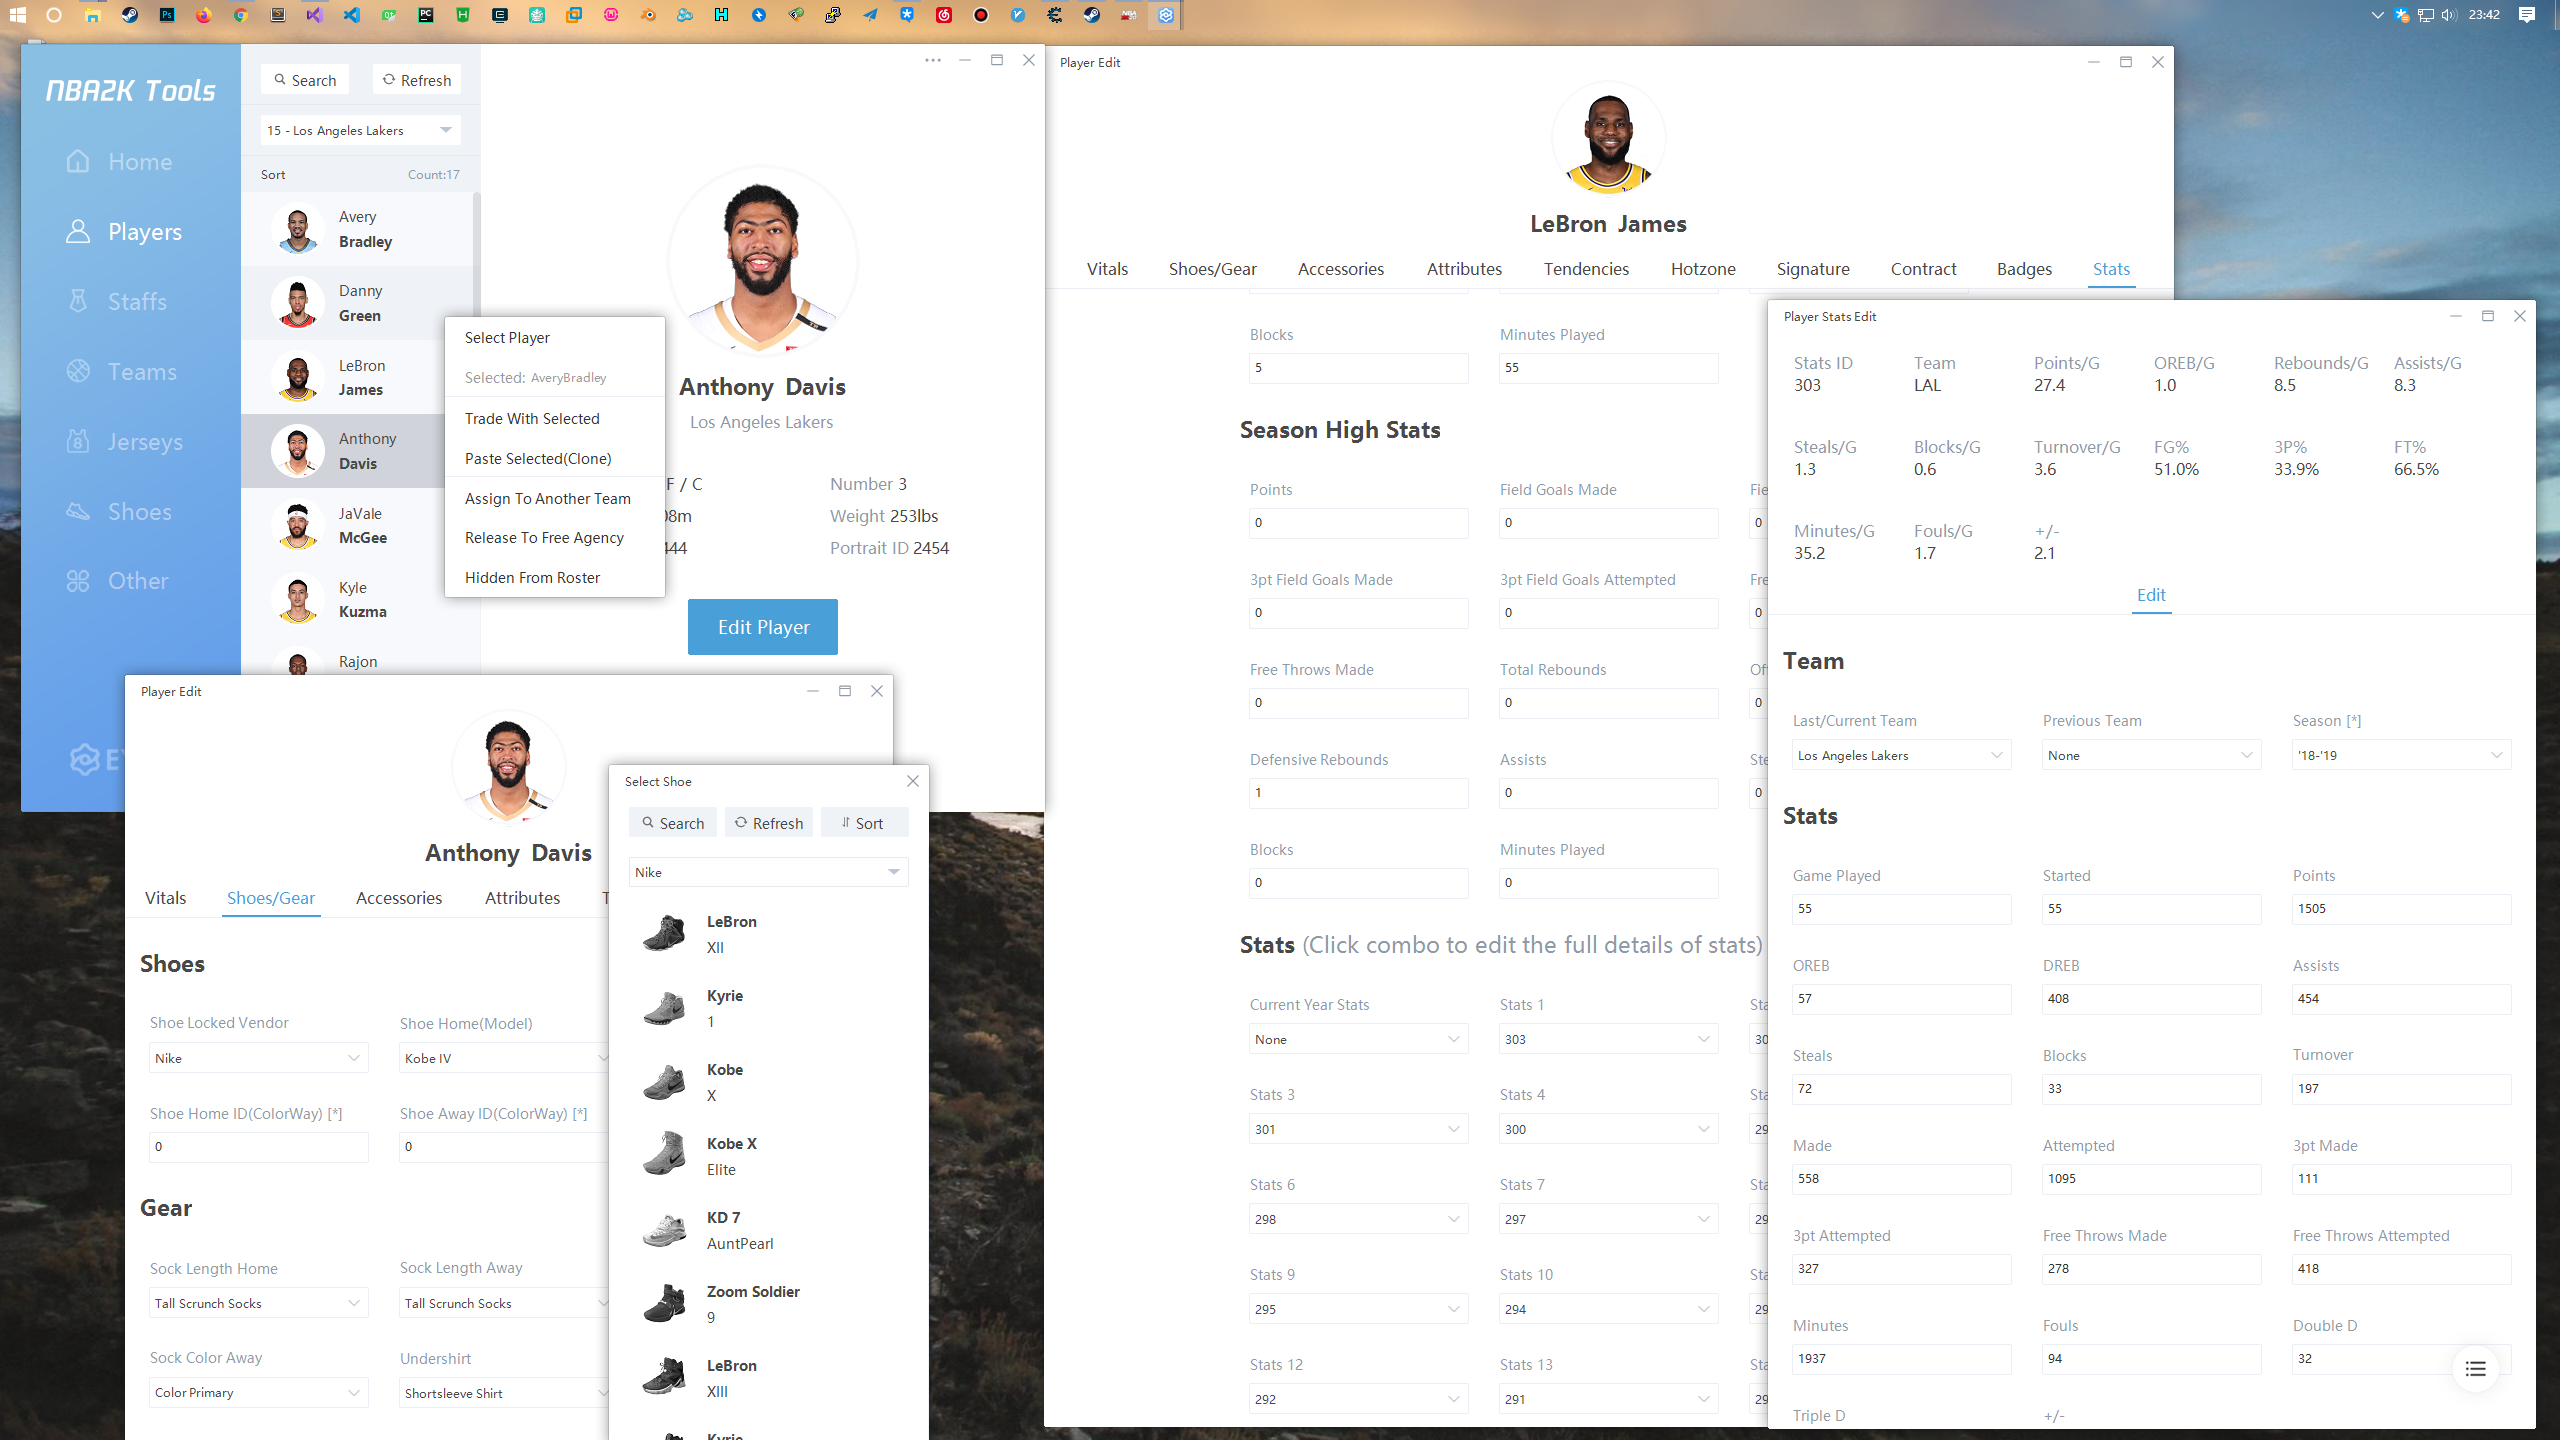This screenshot has width=2560, height=1440.
Task: Click the Shoes sidebar icon
Action: tap(78, 511)
